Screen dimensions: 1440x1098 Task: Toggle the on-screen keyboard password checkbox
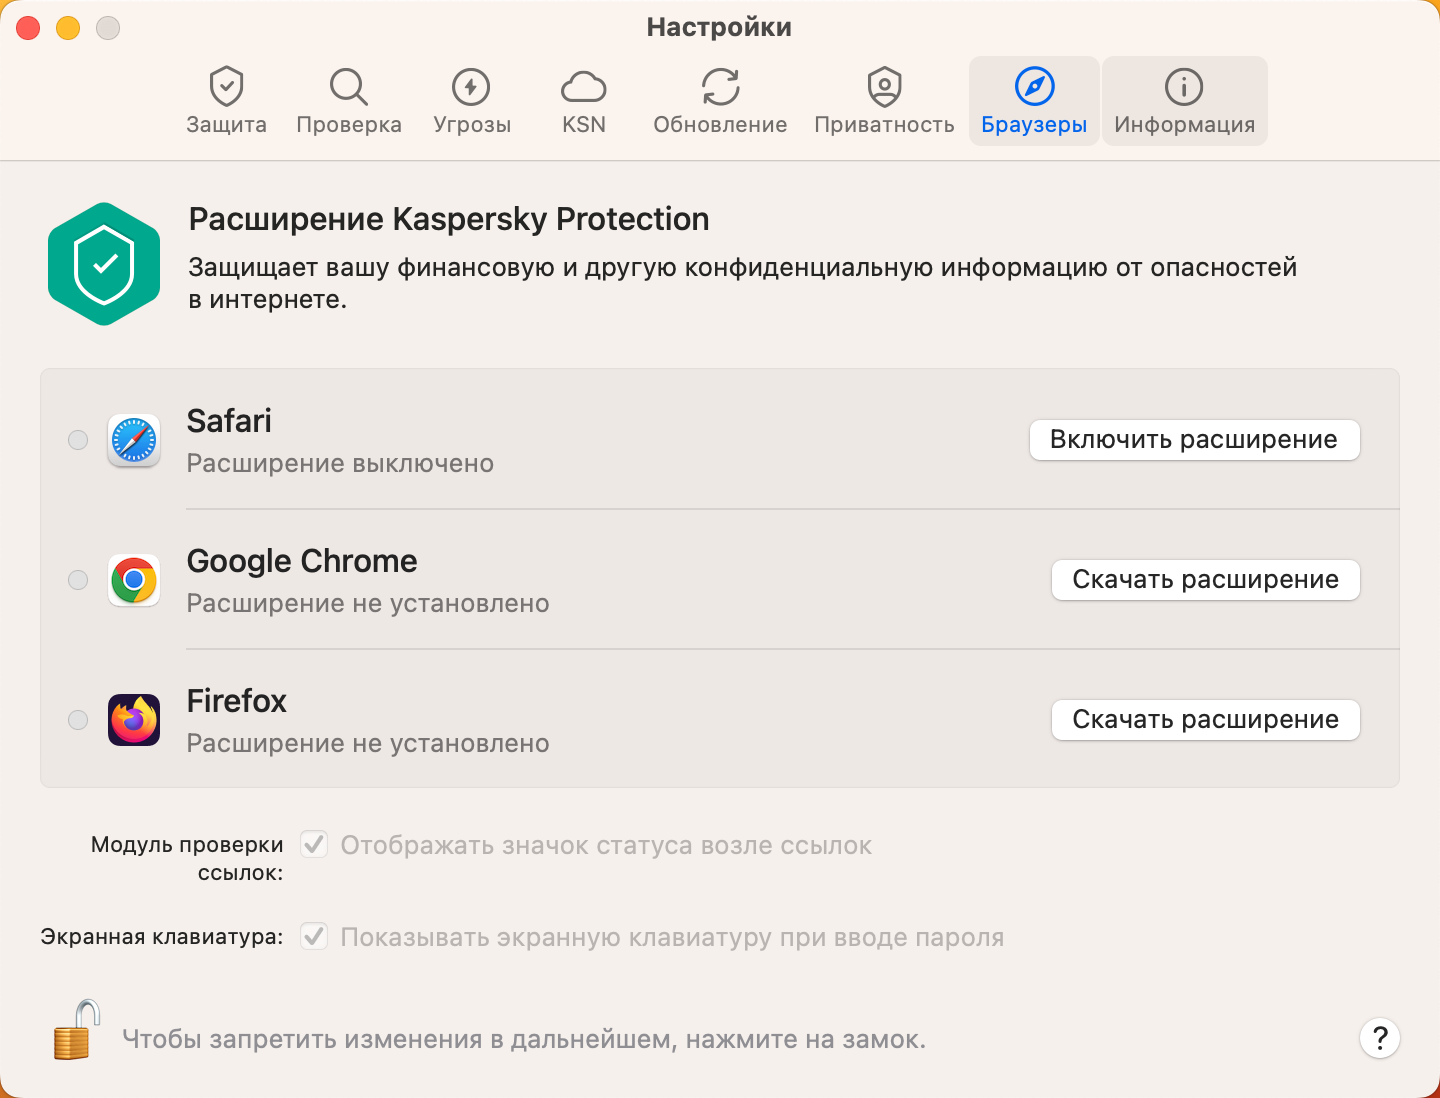[314, 937]
